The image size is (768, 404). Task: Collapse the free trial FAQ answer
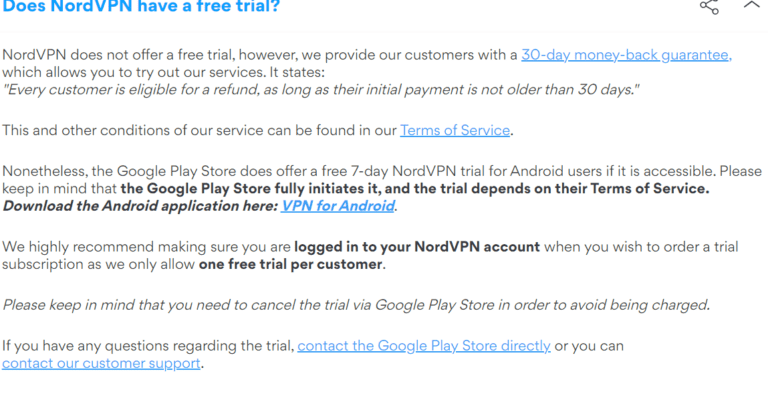[752, 6]
